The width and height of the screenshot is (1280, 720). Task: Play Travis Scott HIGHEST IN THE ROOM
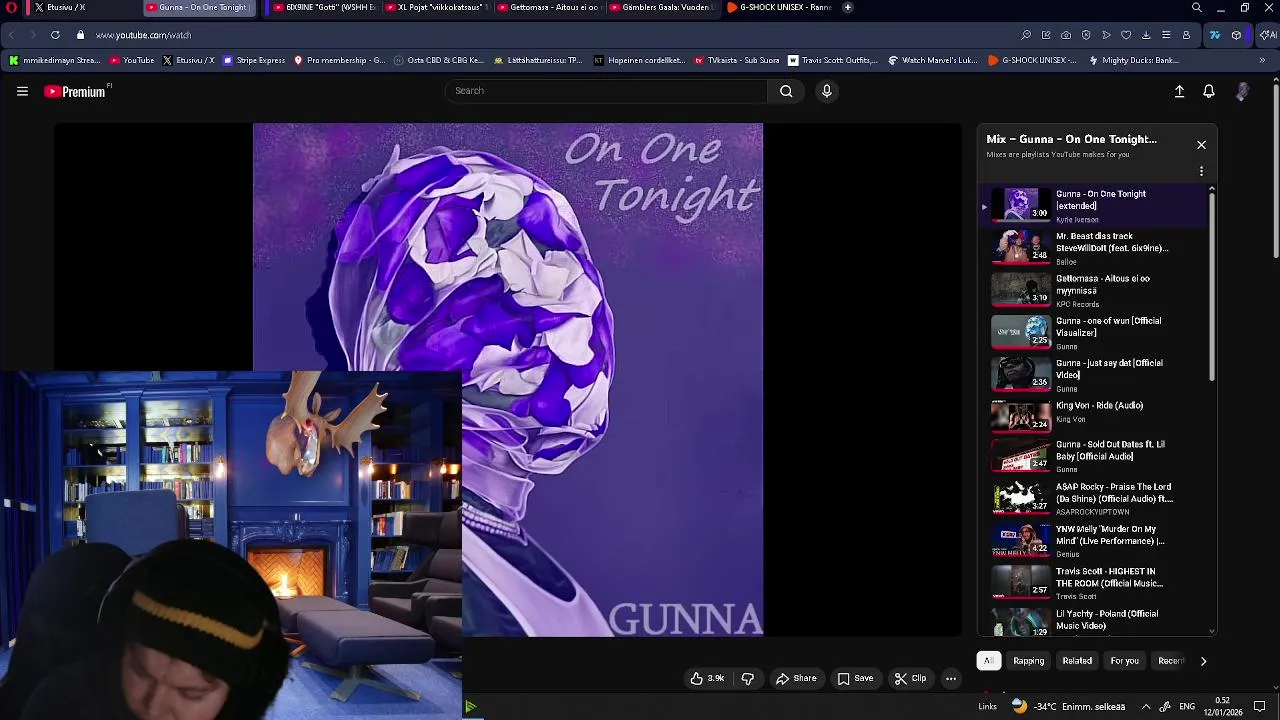coord(1094,583)
